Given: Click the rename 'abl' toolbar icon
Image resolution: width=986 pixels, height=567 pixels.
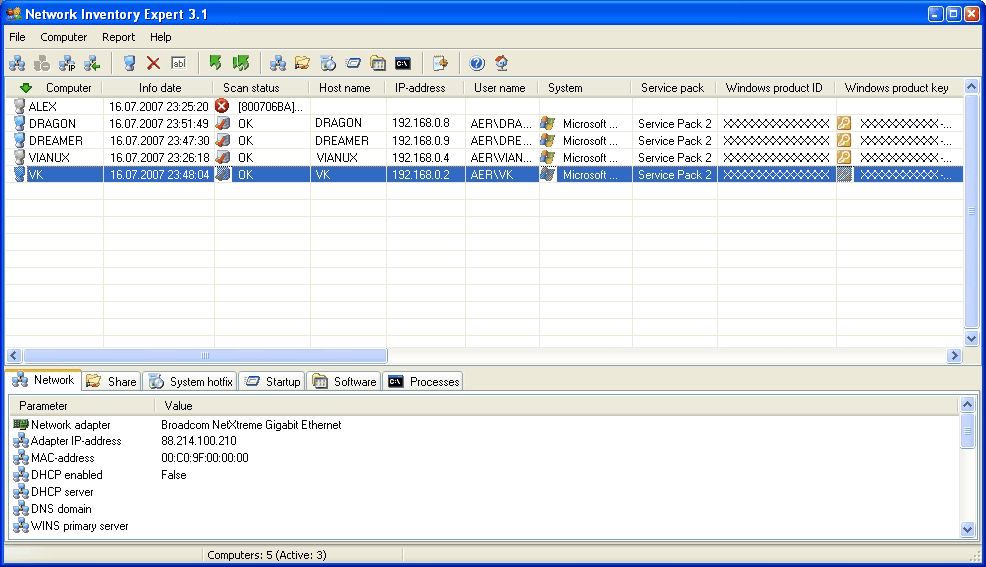Looking at the screenshot, I should point(178,63).
